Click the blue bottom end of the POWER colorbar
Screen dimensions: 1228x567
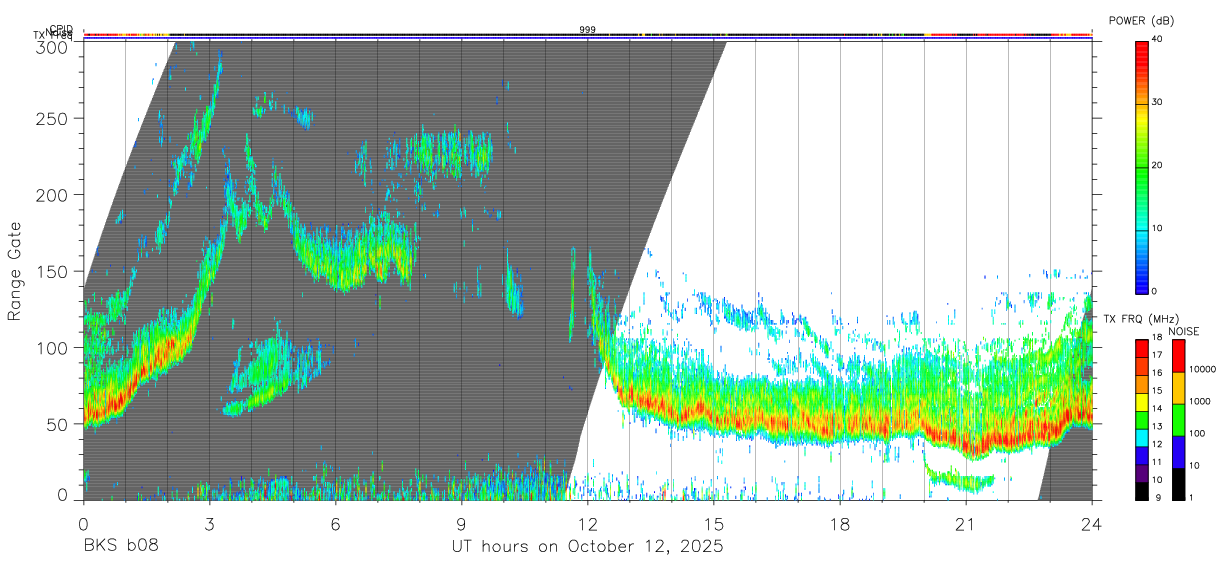click(x=1141, y=285)
